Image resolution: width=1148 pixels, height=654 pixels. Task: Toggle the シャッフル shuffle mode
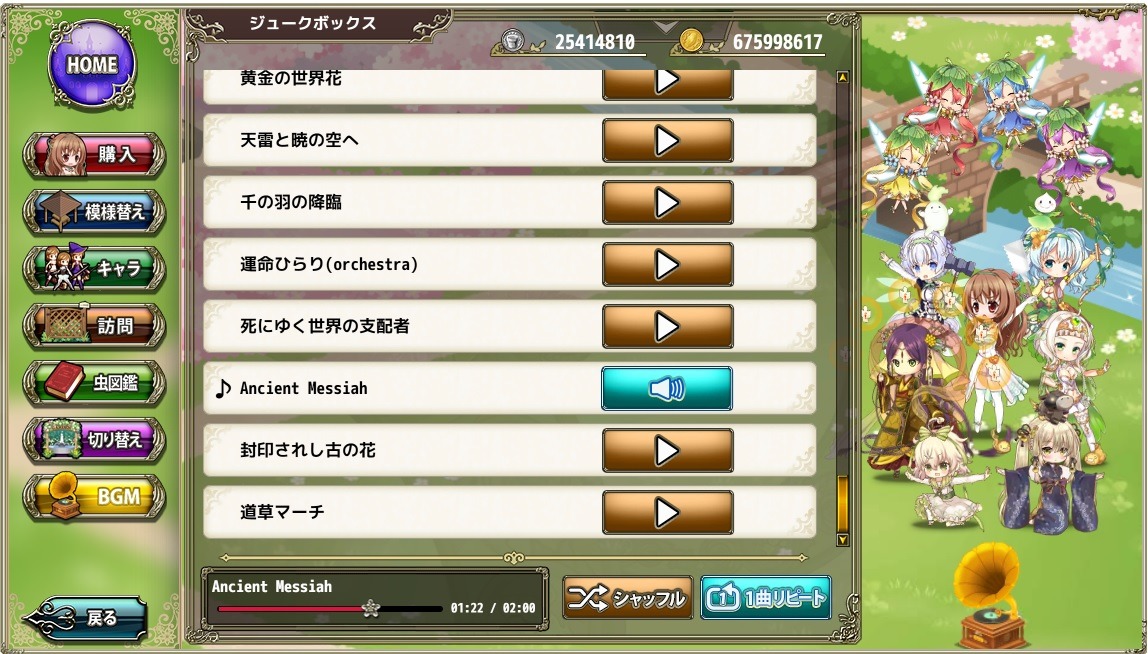point(627,598)
